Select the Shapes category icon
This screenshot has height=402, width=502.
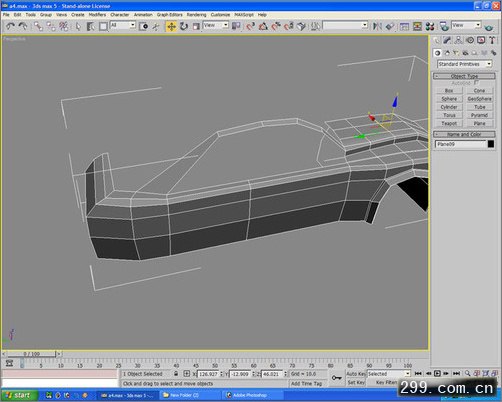(x=447, y=53)
